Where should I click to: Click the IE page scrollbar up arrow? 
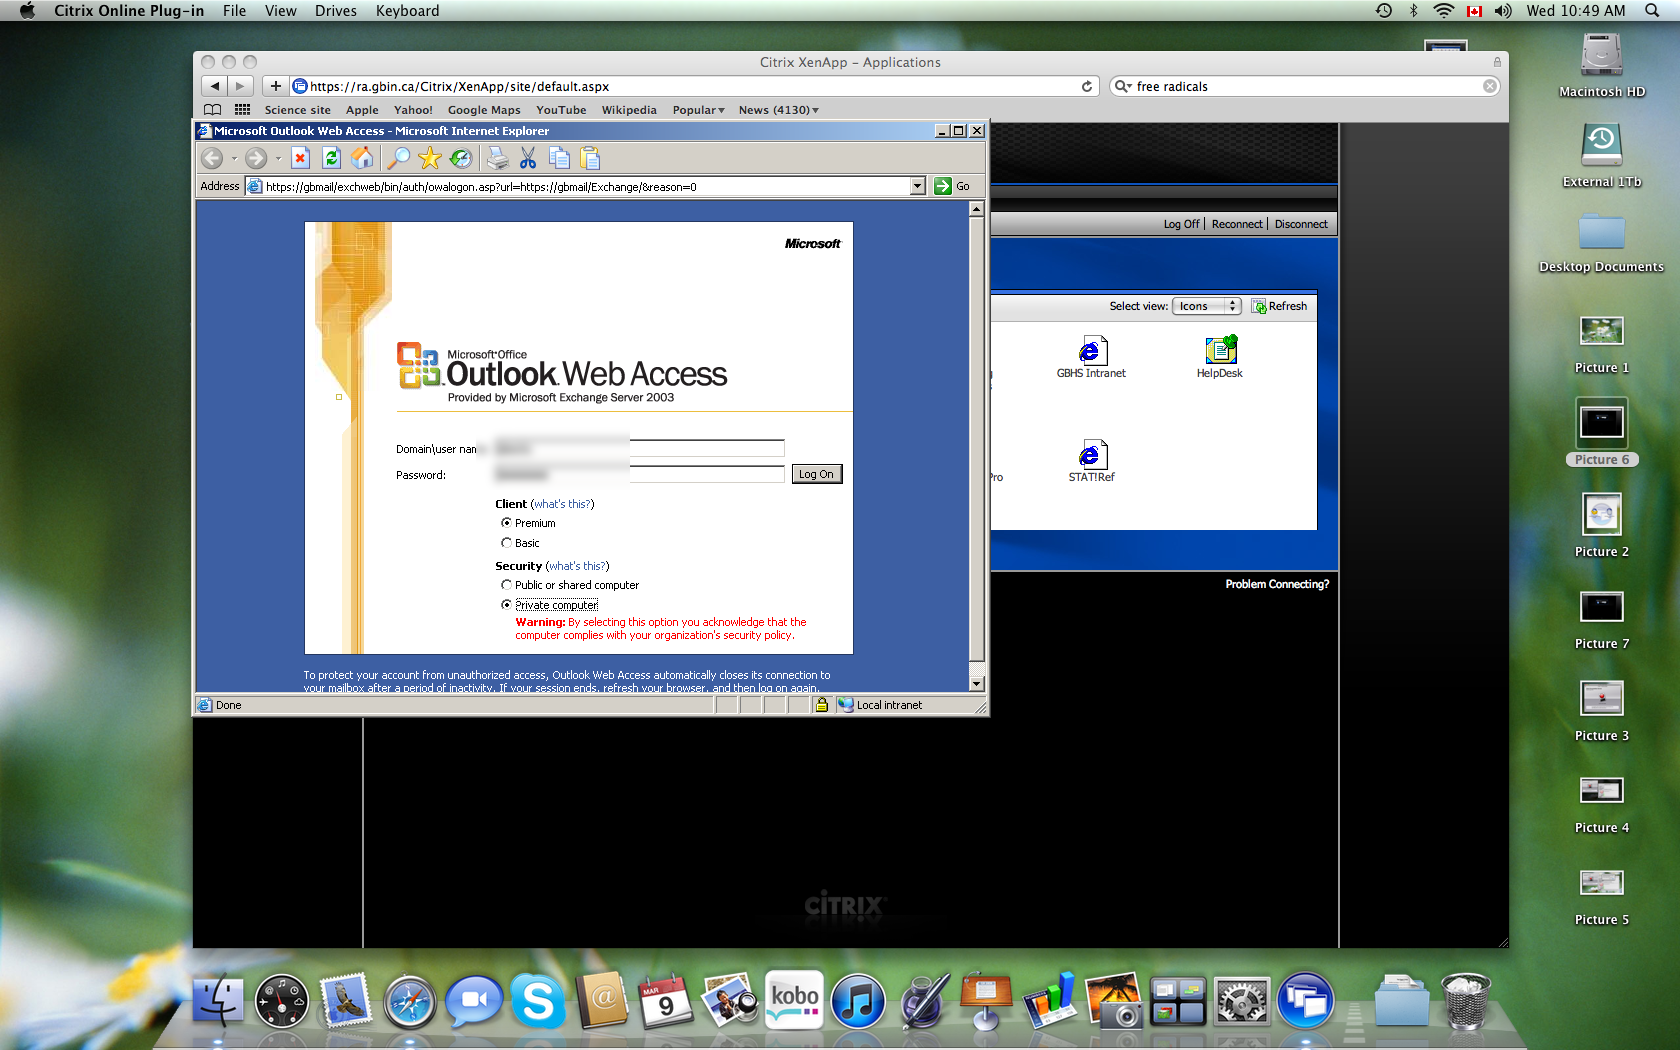coord(977,209)
